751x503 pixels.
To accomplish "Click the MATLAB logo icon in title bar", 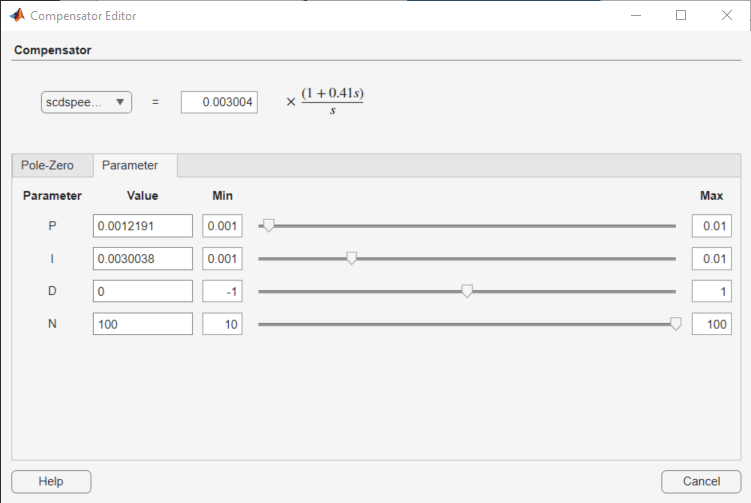I will click(17, 15).
